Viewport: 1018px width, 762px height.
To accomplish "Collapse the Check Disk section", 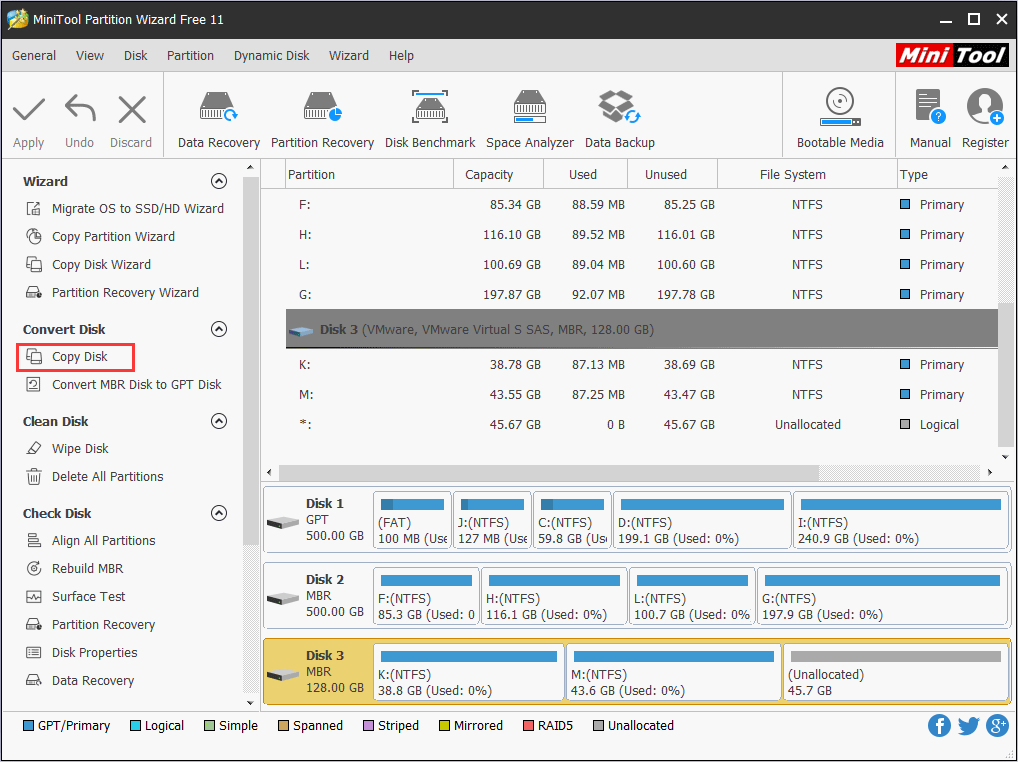I will [218, 513].
